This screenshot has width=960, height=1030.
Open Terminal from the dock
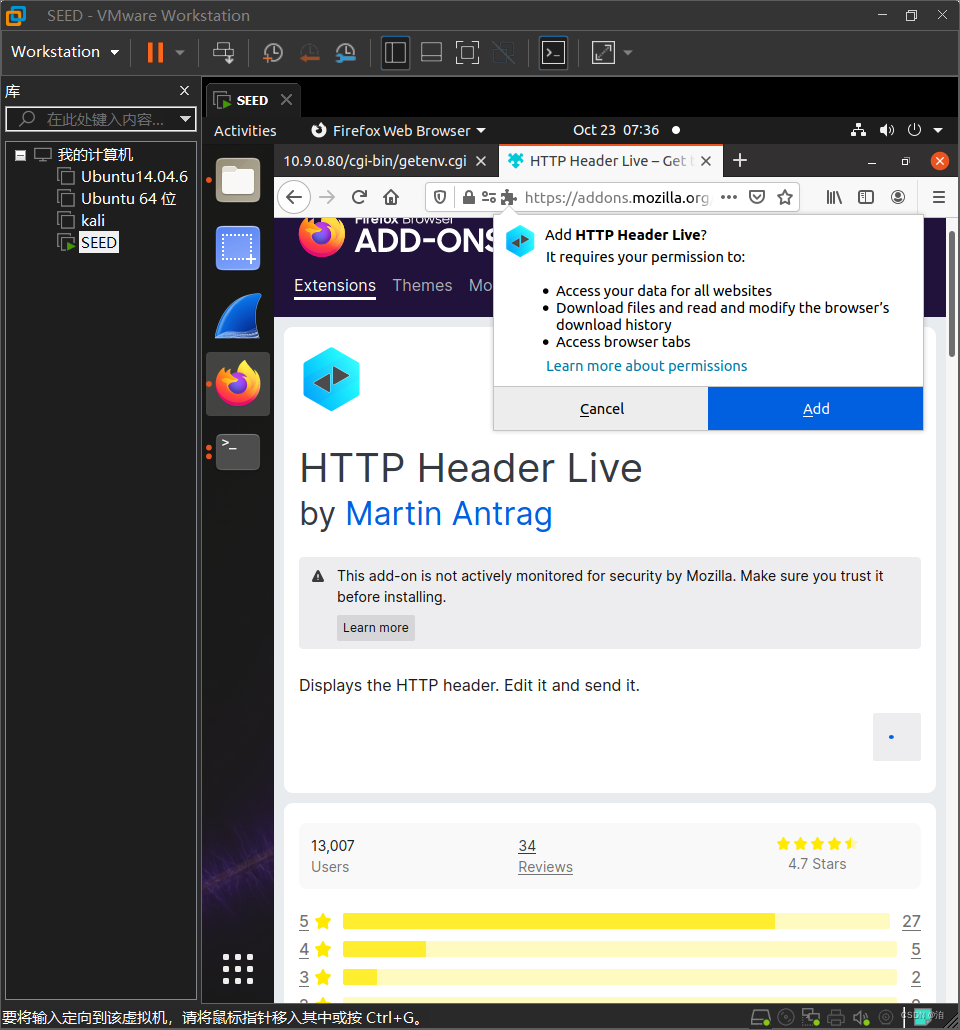click(x=238, y=452)
